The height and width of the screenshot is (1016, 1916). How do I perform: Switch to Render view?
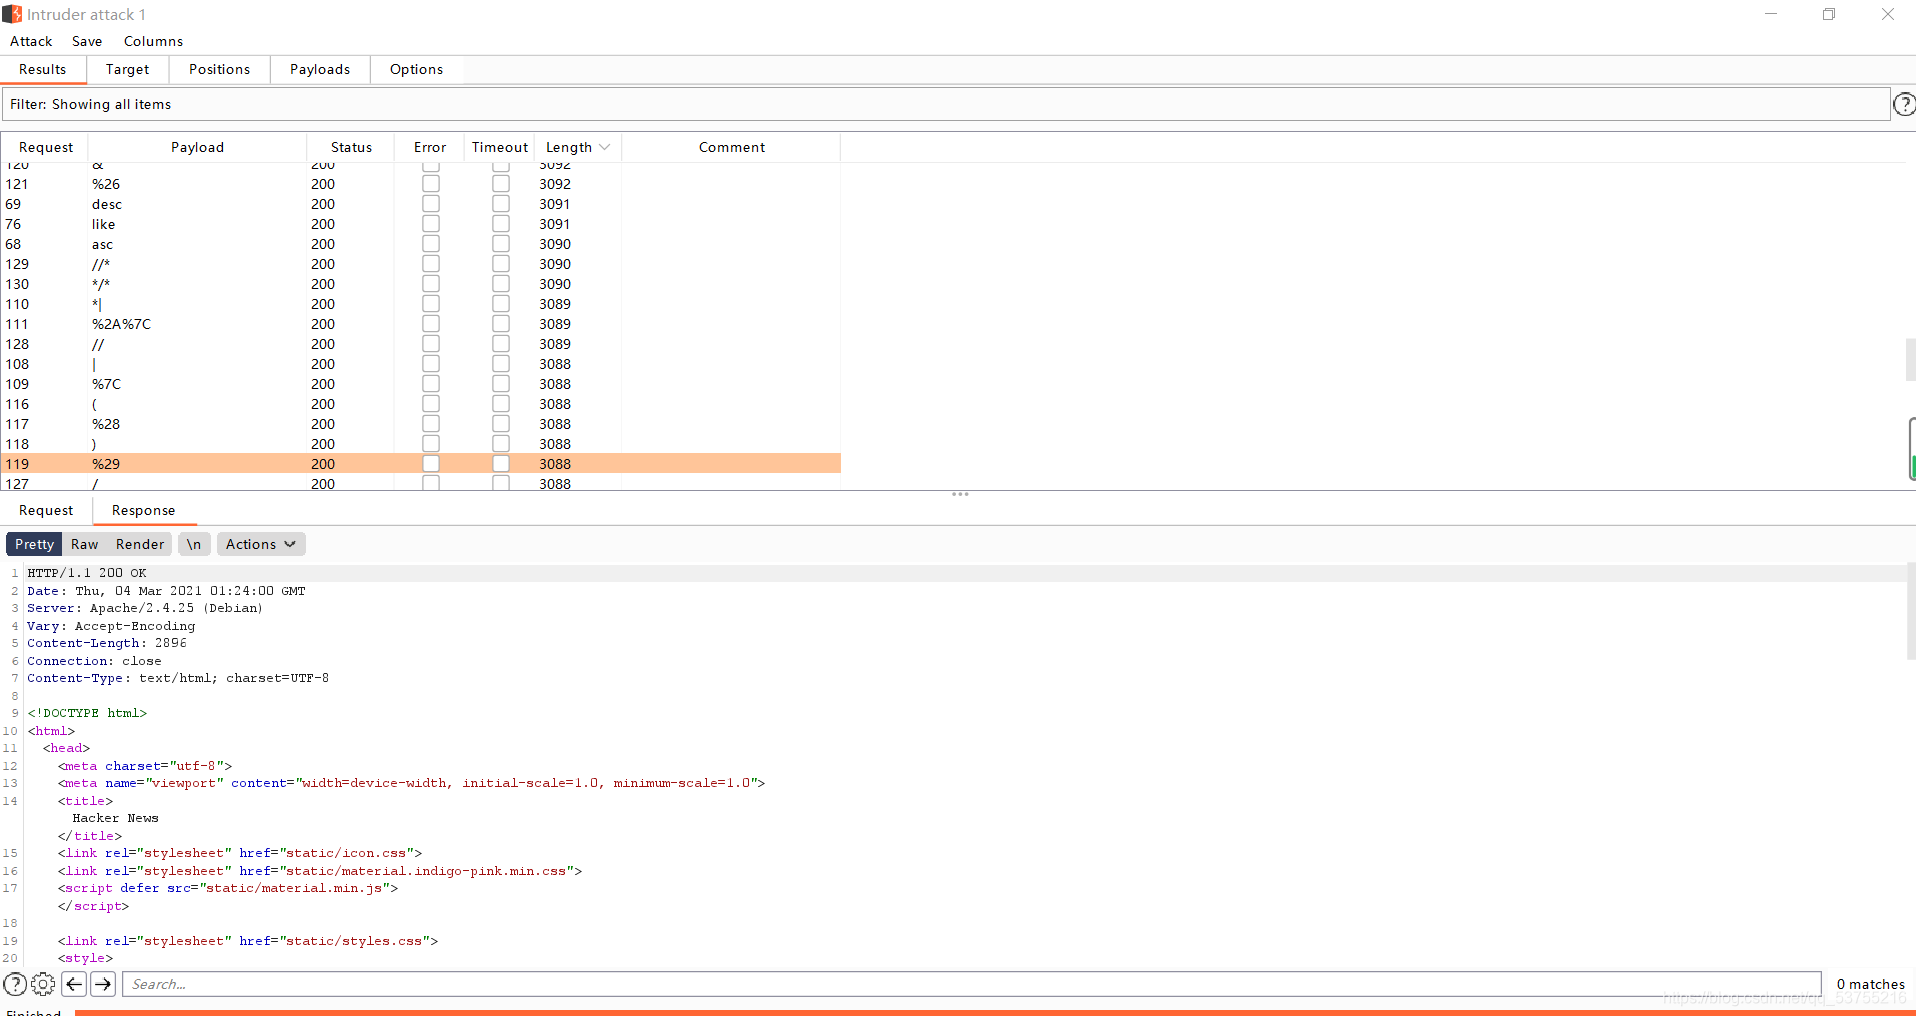pos(140,544)
